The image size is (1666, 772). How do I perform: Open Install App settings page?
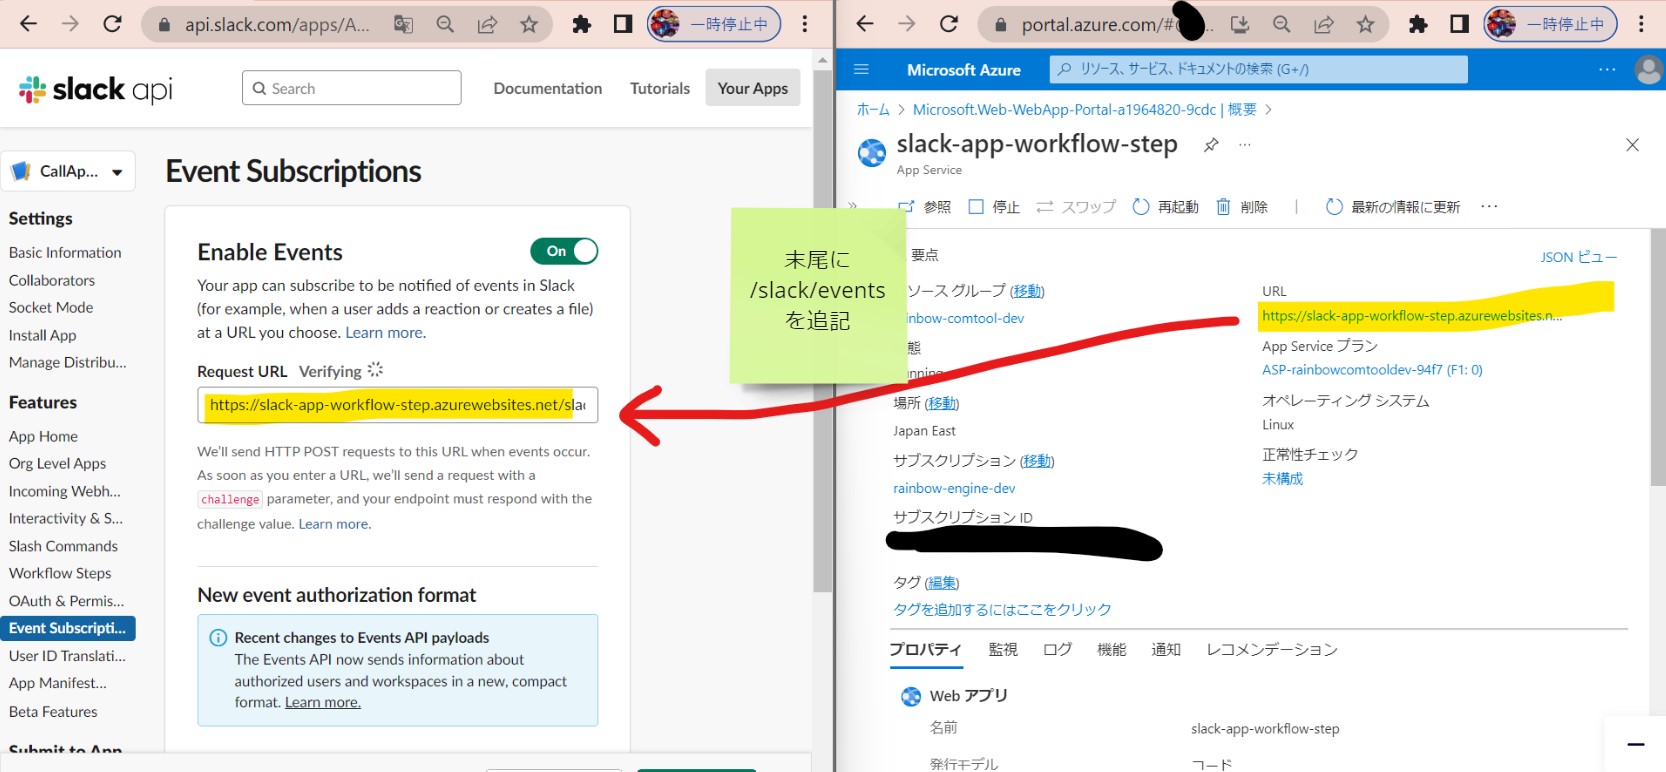tap(42, 336)
